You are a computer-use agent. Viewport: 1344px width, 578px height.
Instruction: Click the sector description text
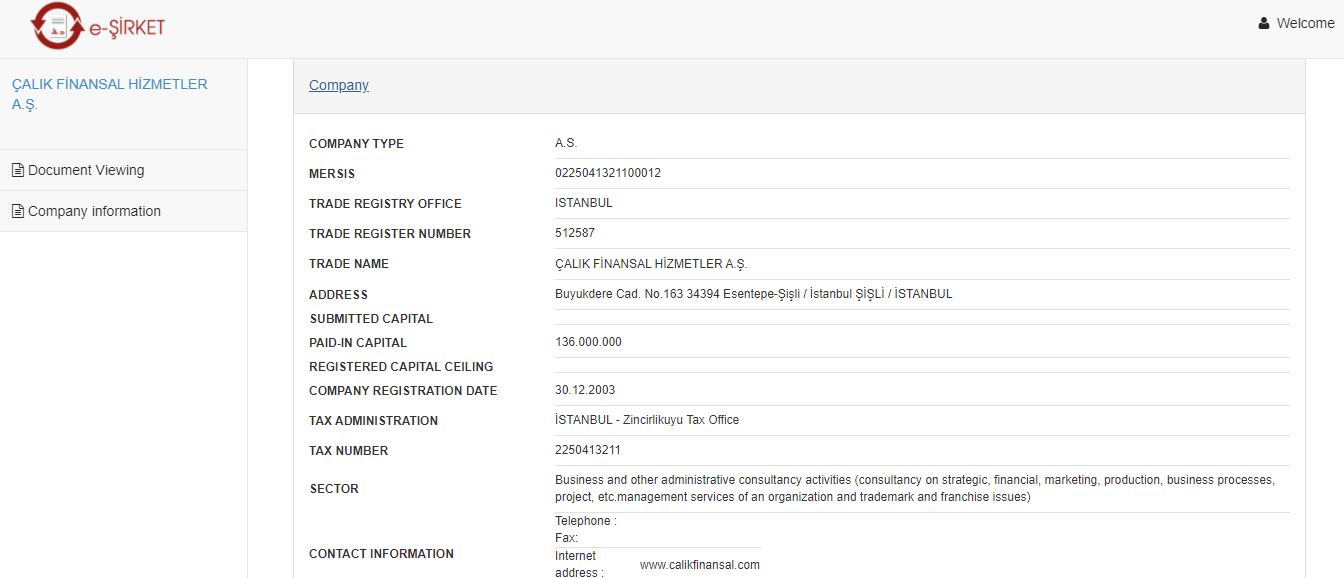[x=914, y=488]
